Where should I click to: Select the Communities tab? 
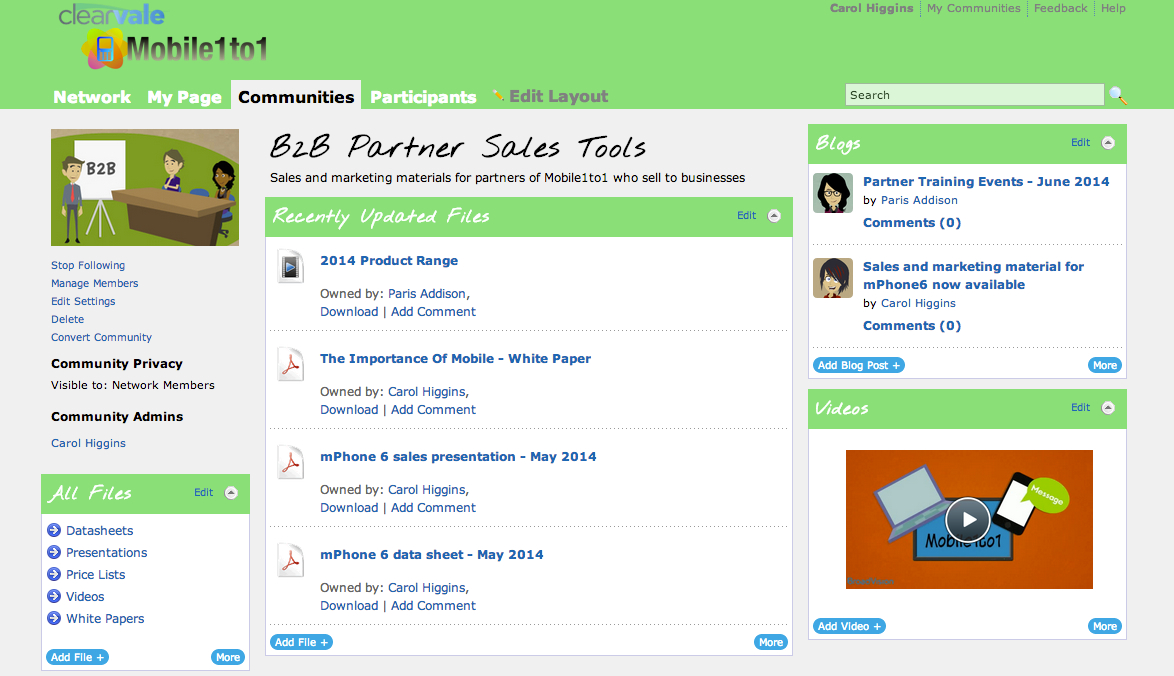pyautogui.click(x=296, y=97)
